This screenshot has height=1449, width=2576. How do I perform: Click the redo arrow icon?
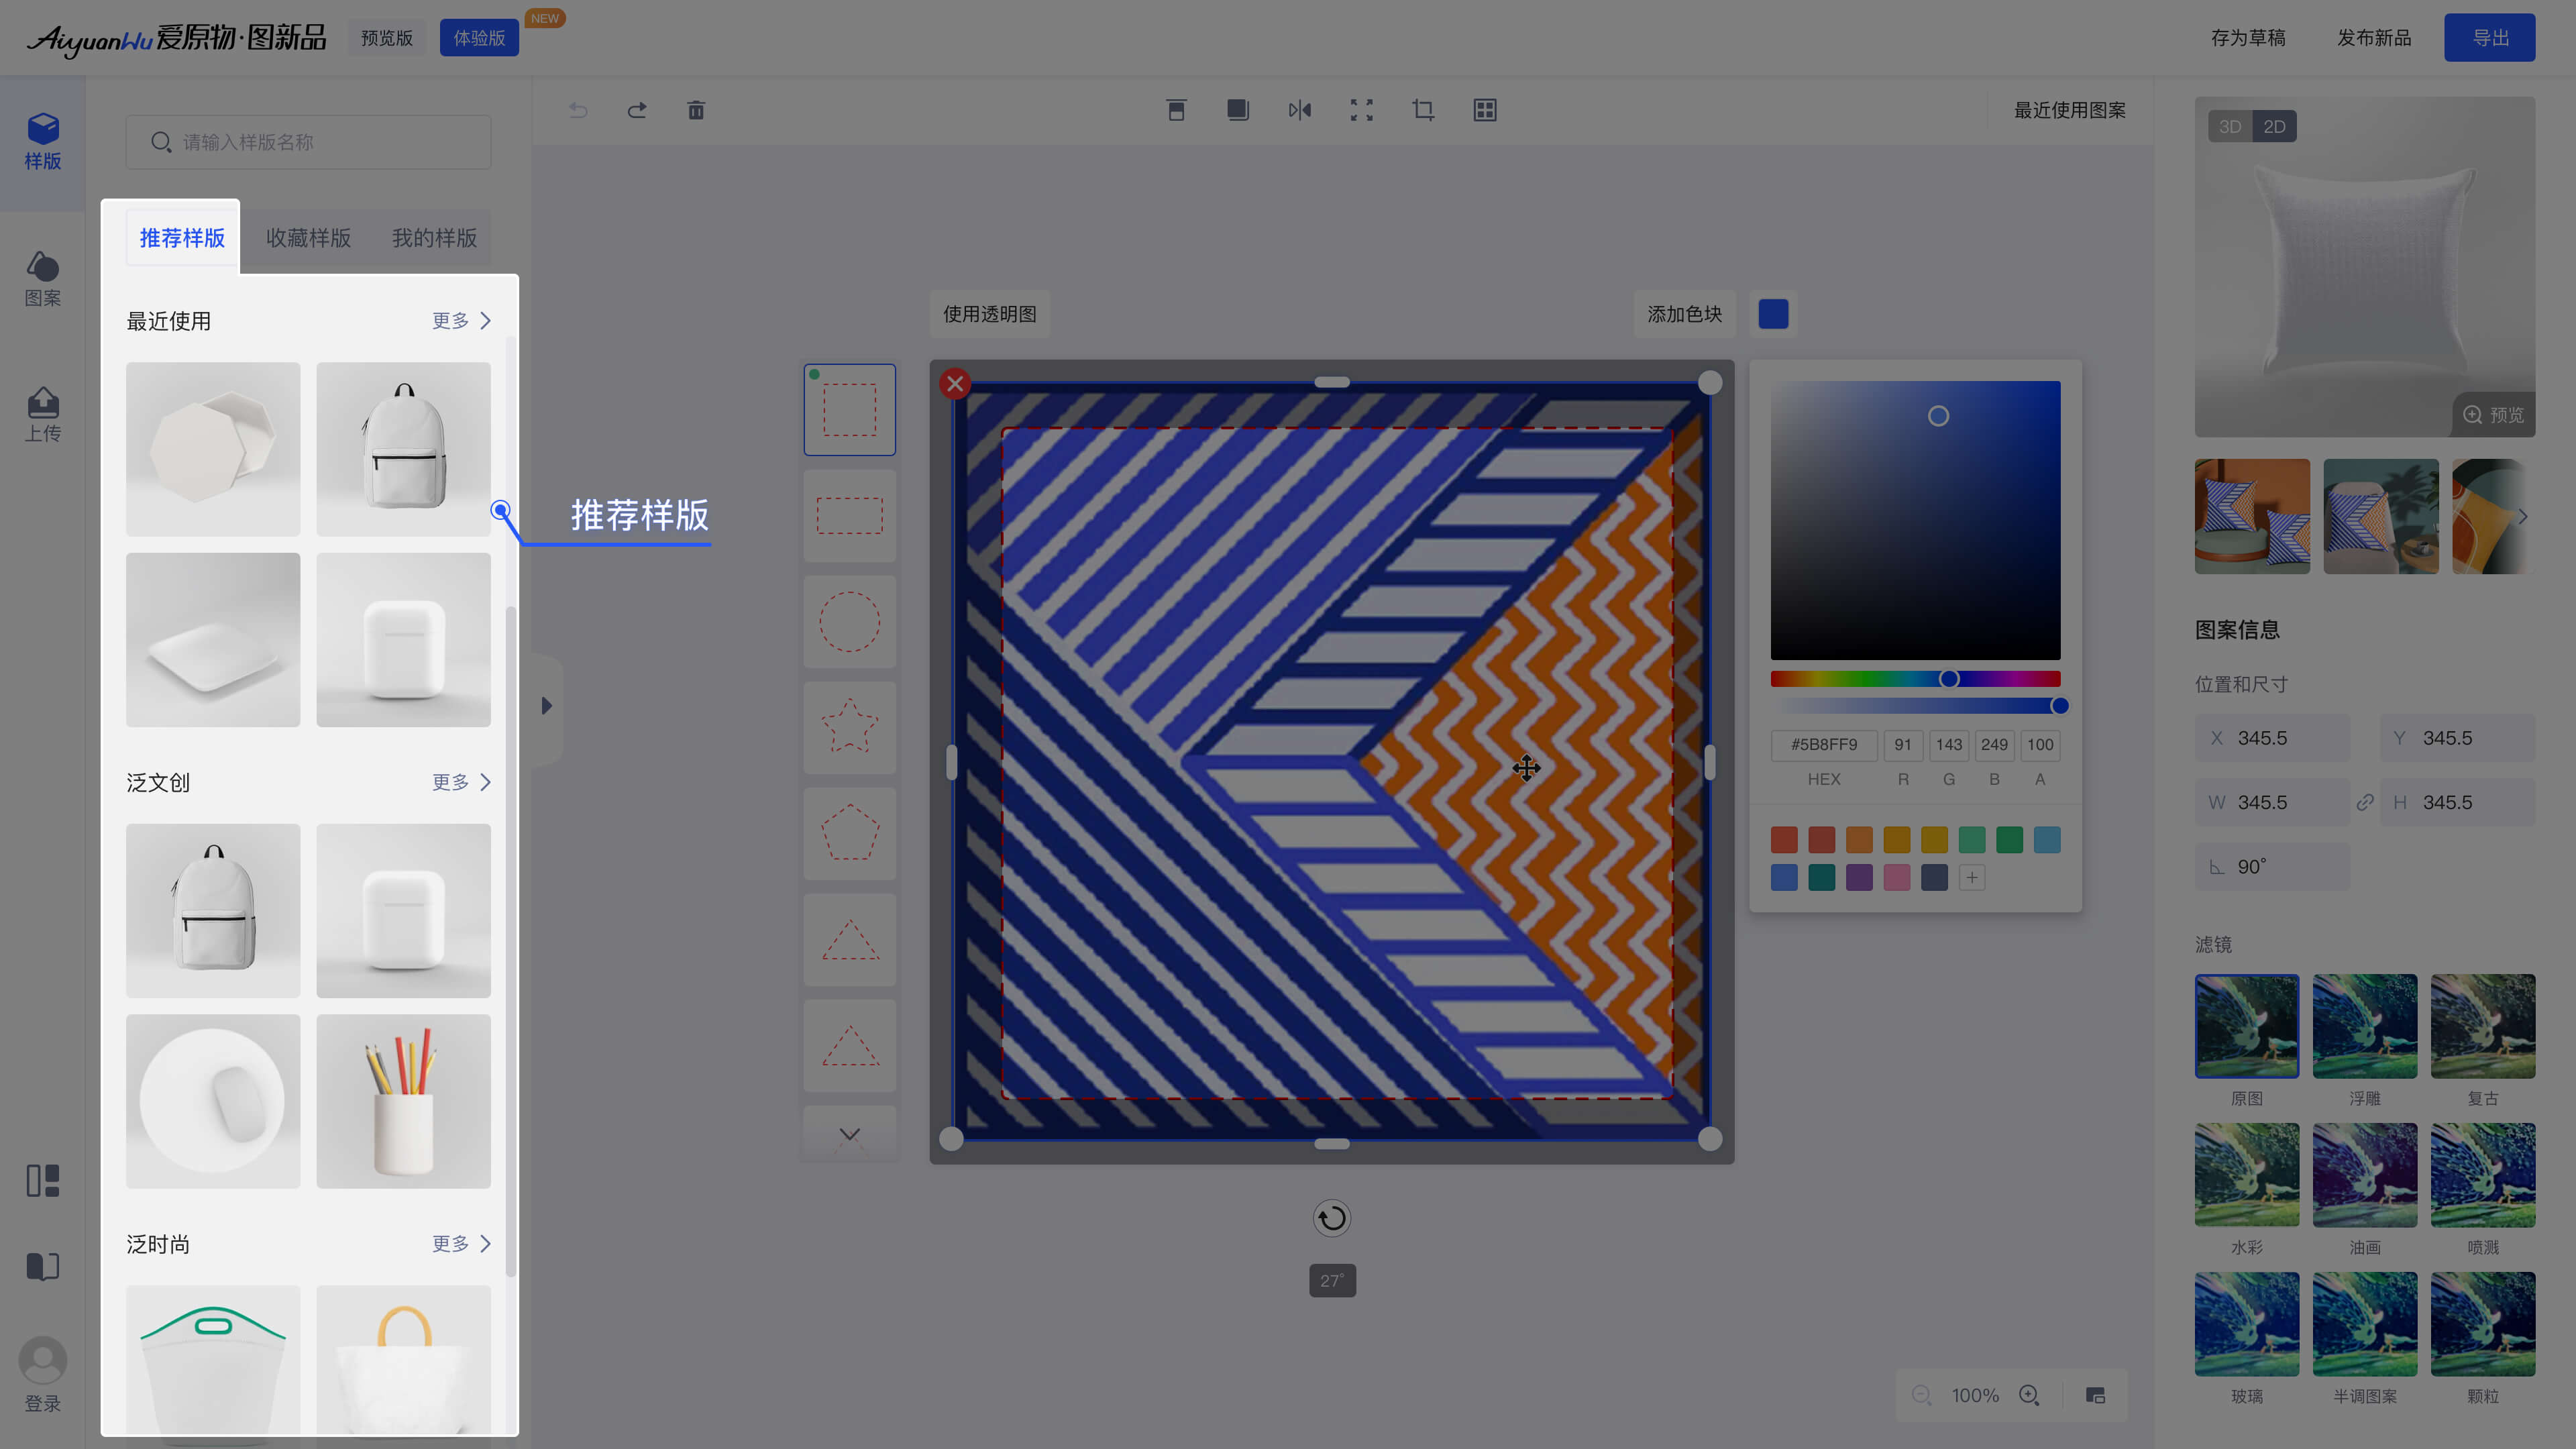[637, 110]
